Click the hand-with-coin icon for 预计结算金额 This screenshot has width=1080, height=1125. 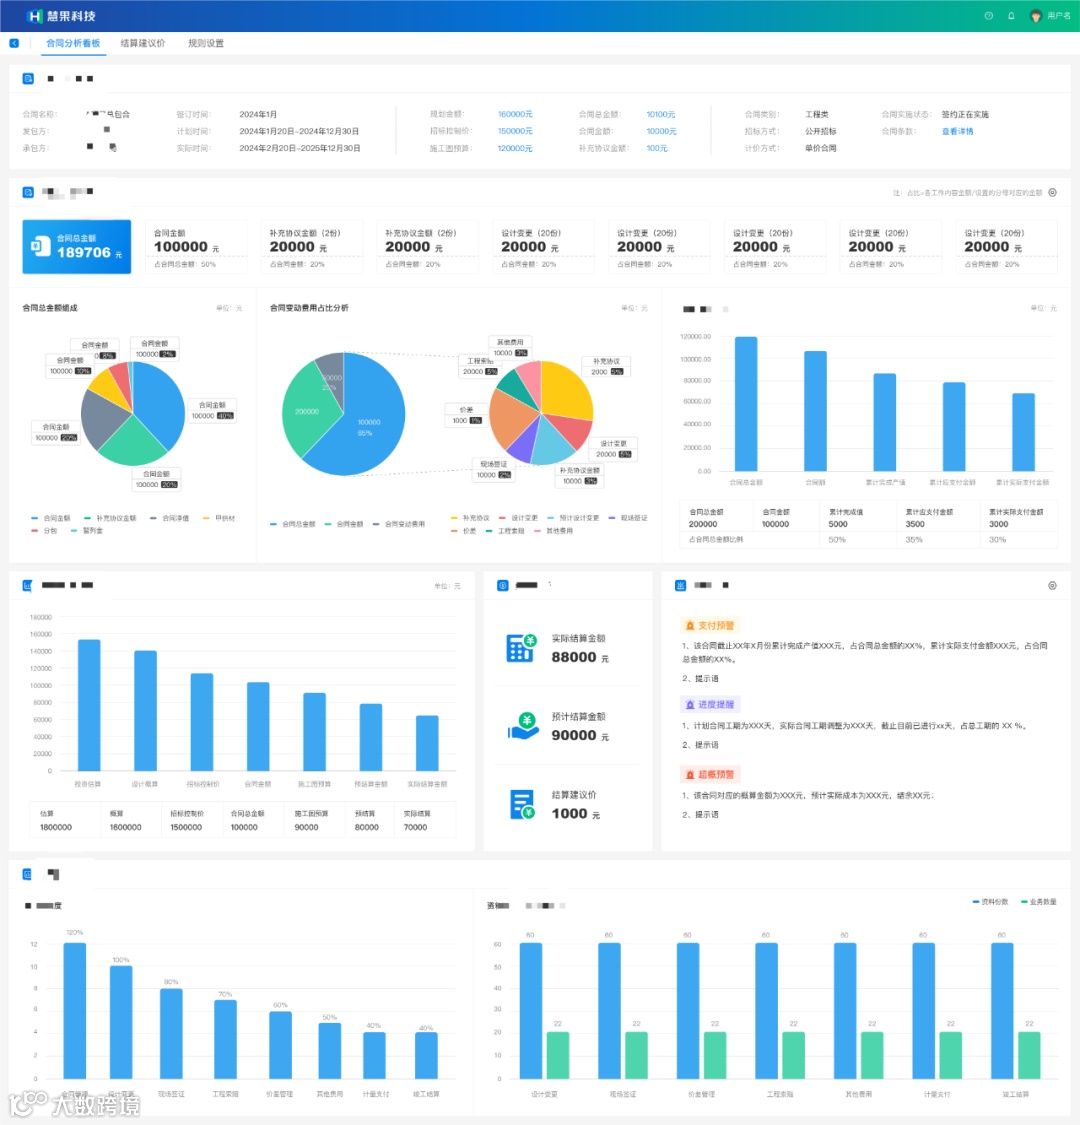point(523,726)
